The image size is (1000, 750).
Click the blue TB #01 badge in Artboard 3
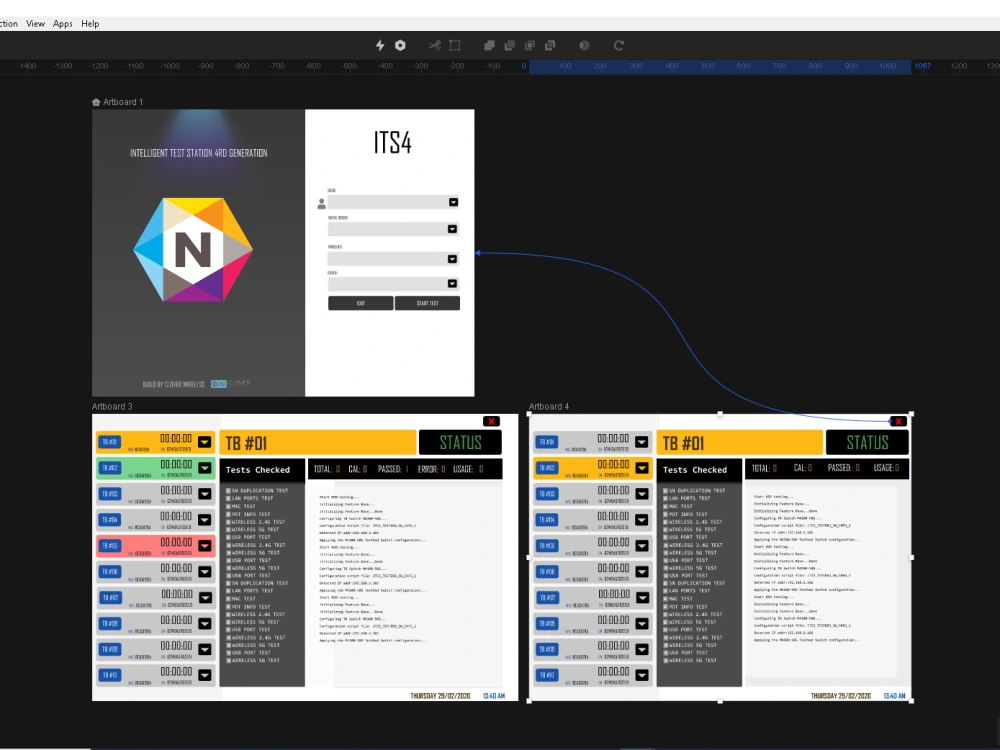[110, 442]
